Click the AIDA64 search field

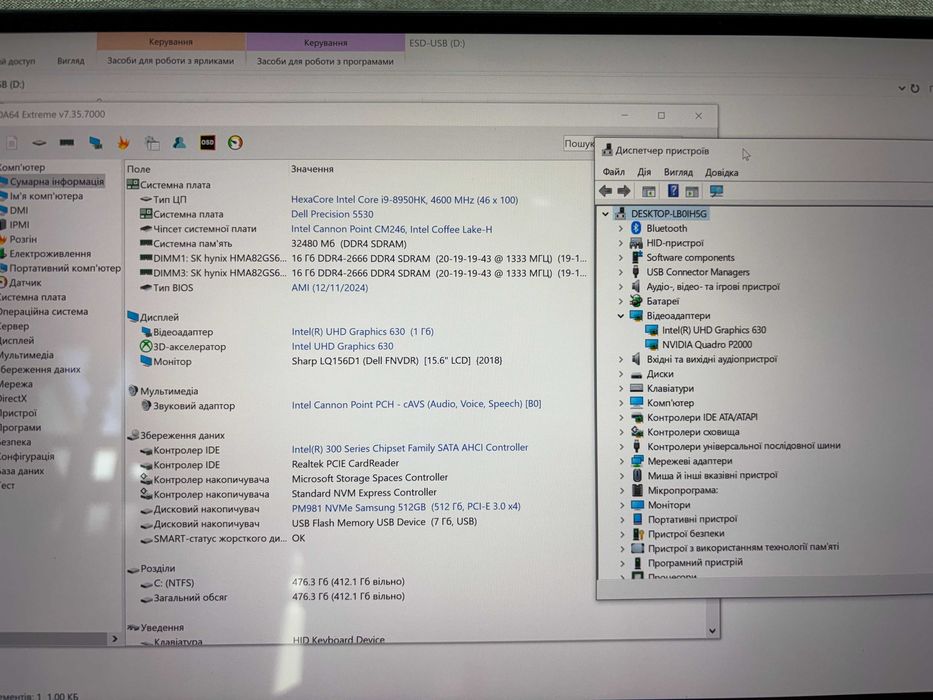[580, 143]
